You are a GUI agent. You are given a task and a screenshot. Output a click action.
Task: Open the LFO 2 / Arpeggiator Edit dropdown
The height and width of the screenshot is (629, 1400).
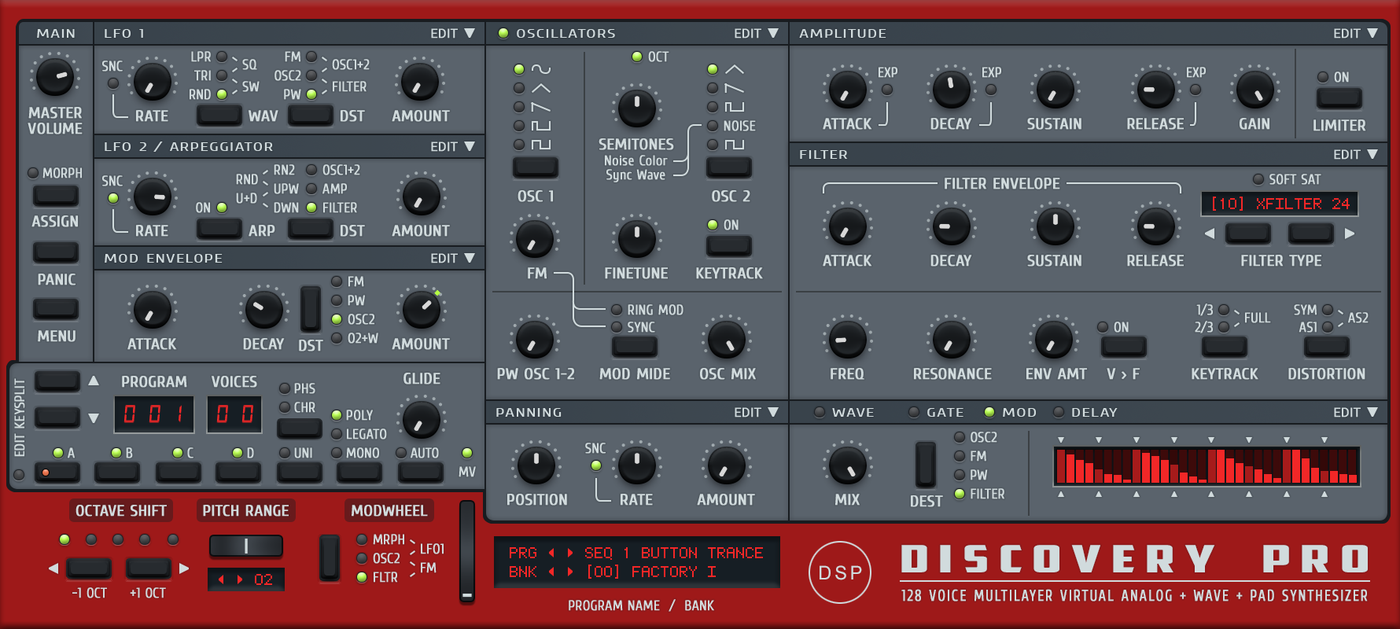point(453,146)
